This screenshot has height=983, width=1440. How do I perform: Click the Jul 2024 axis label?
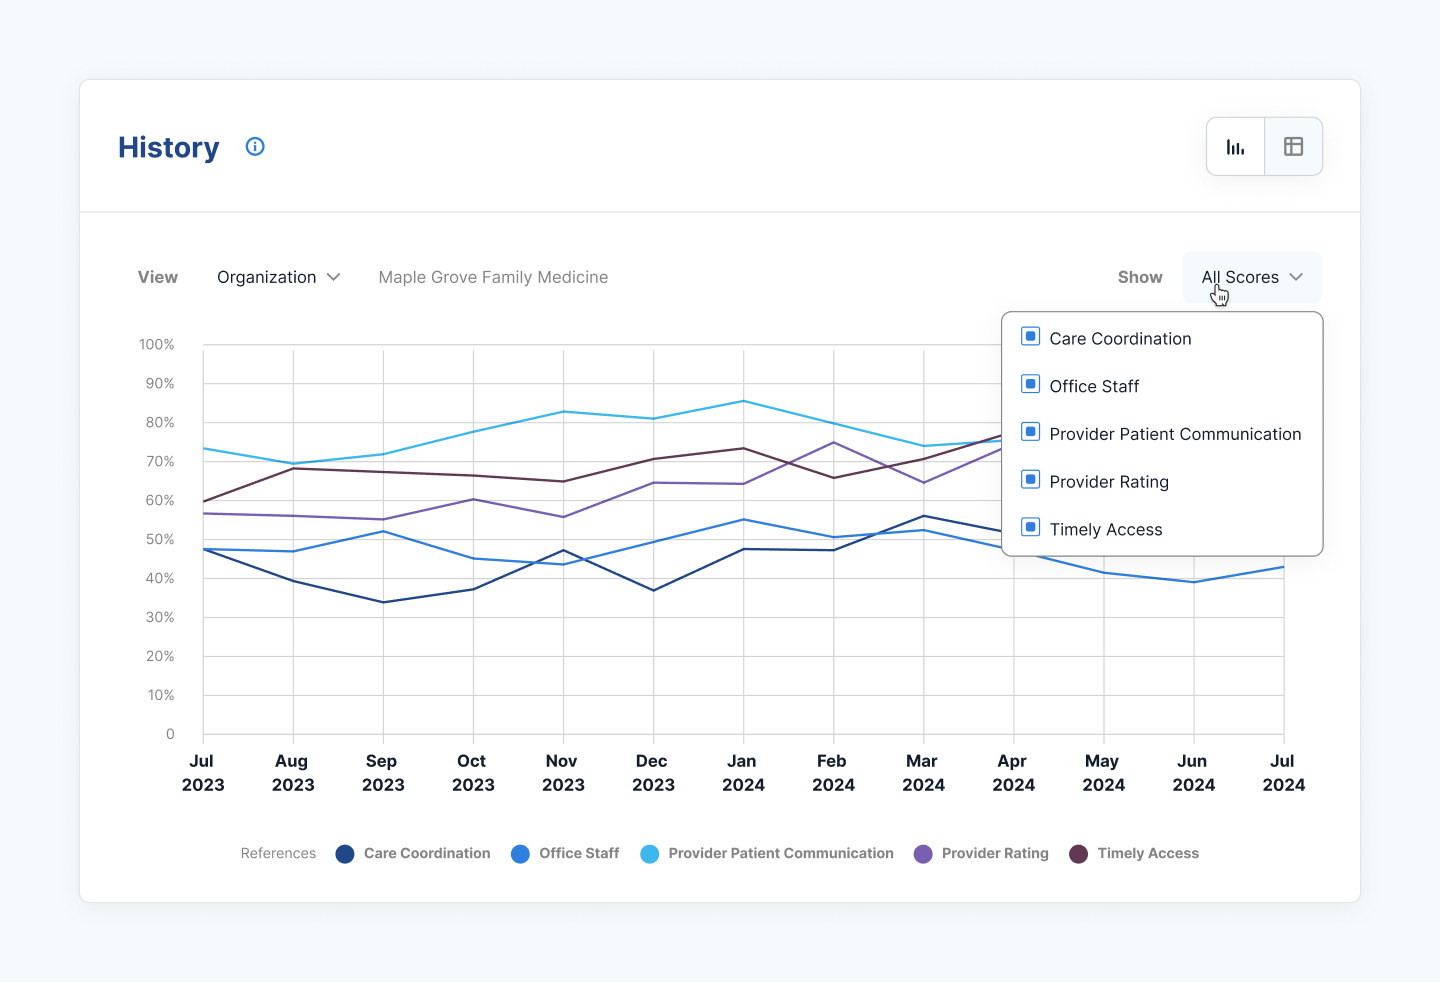[1283, 773]
